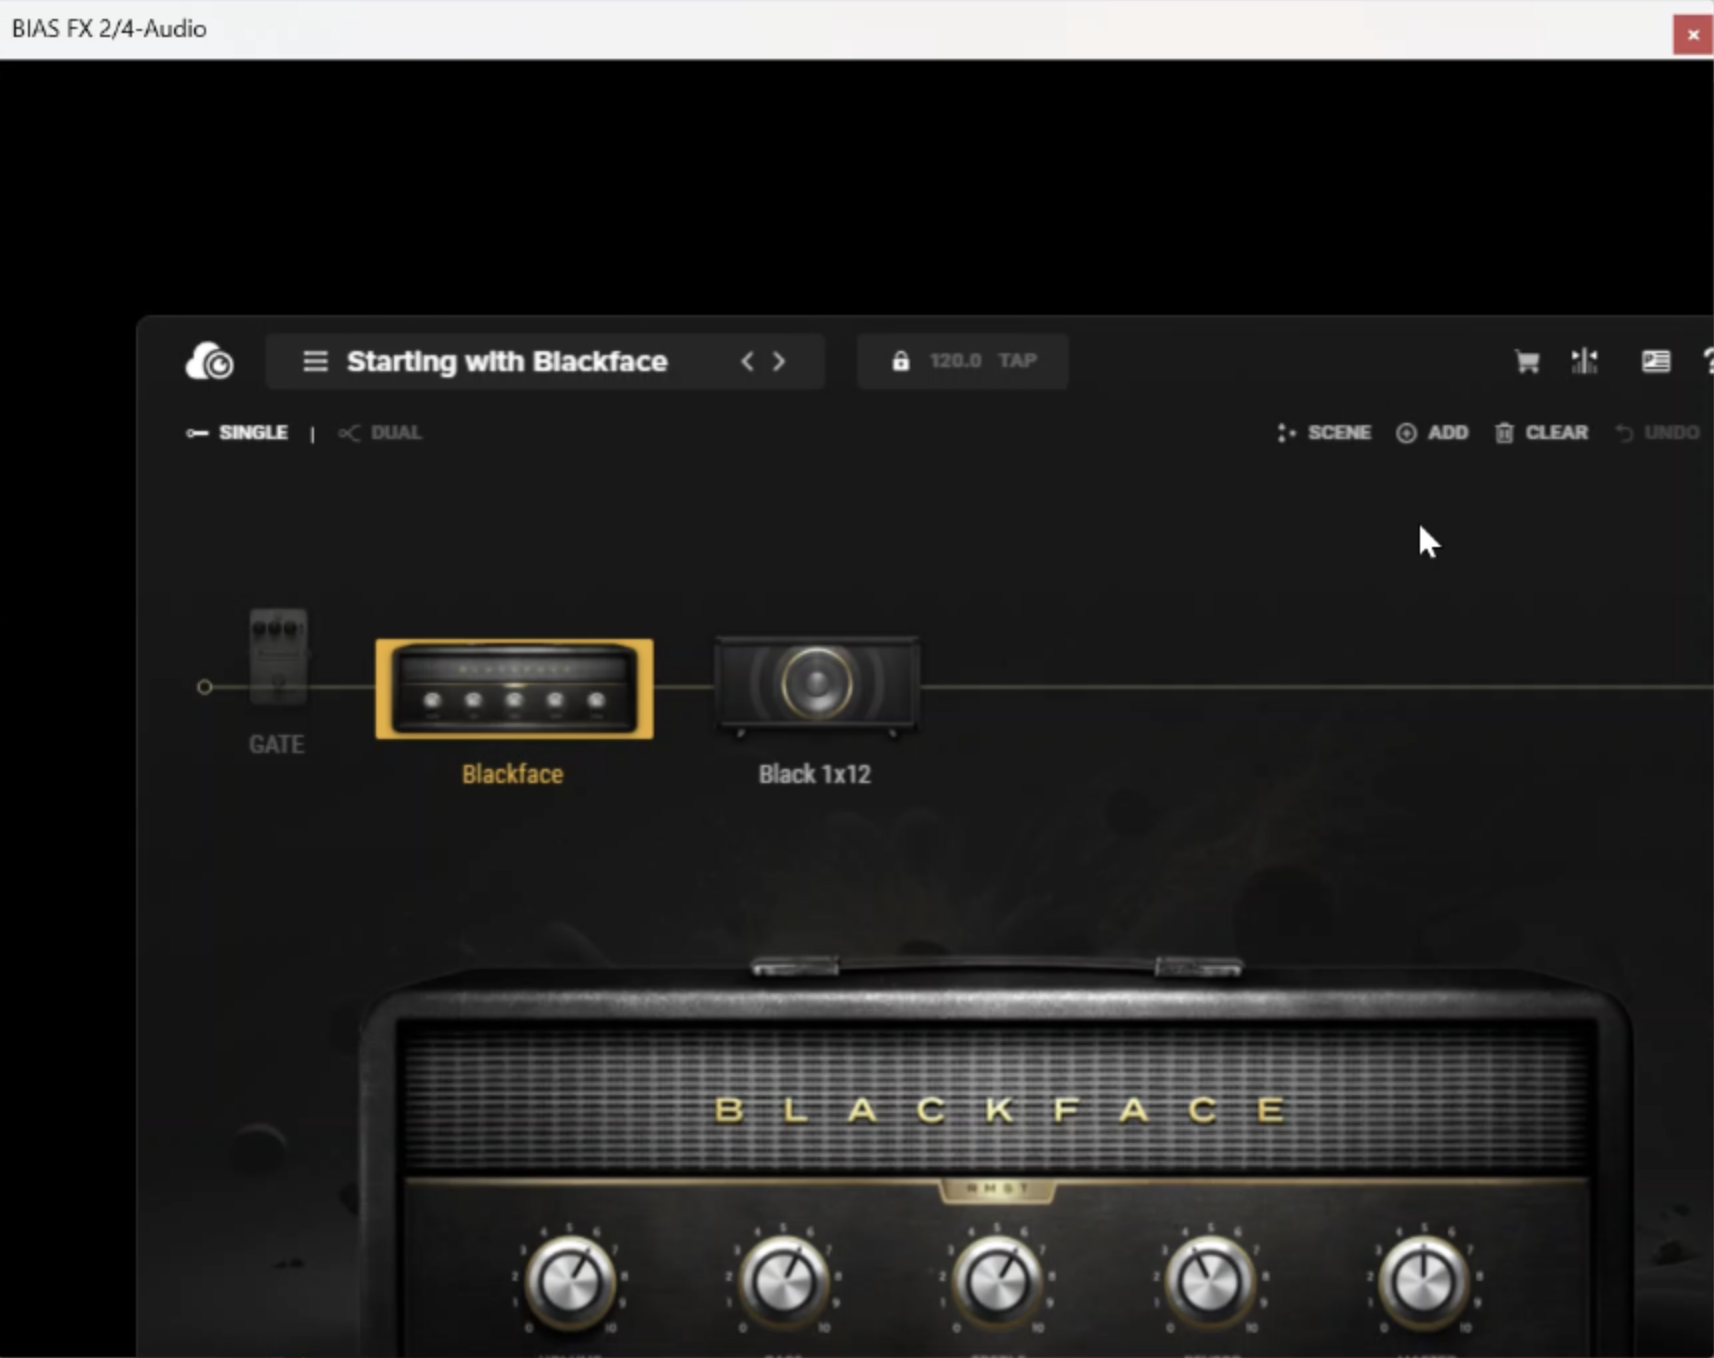Click ADD to insert a component

point(1432,433)
